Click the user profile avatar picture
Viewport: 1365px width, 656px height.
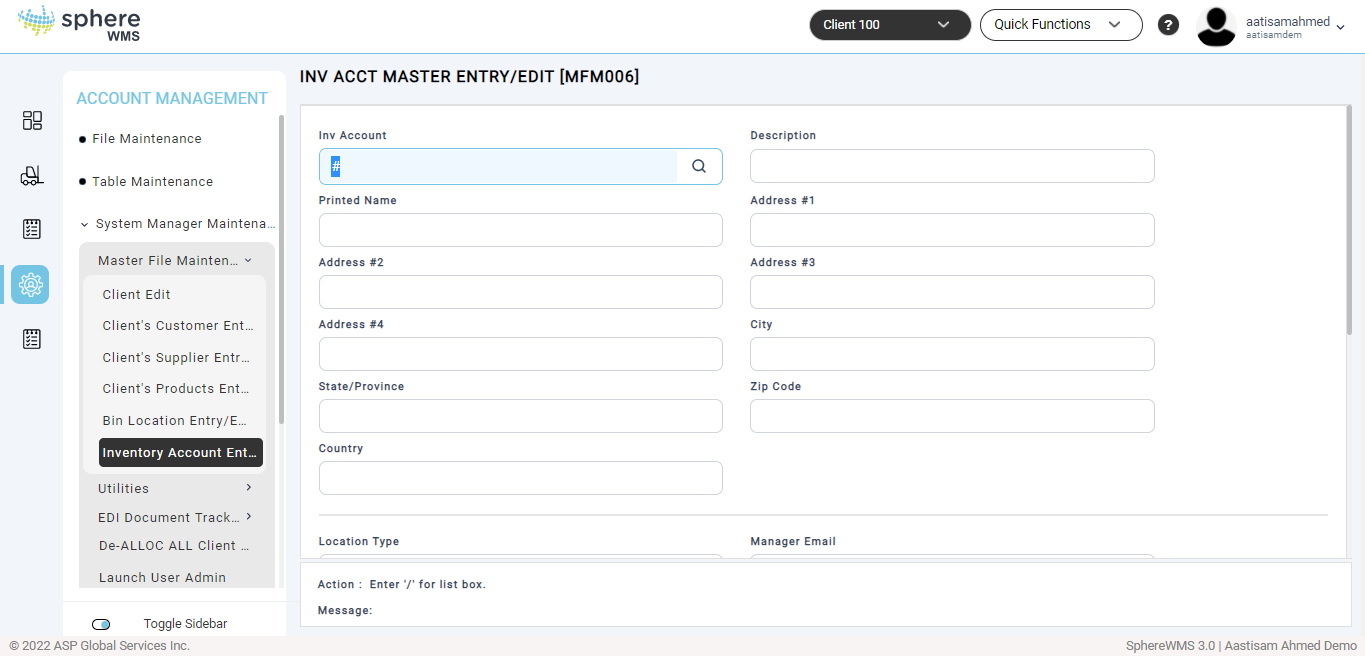(x=1216, y=26)
